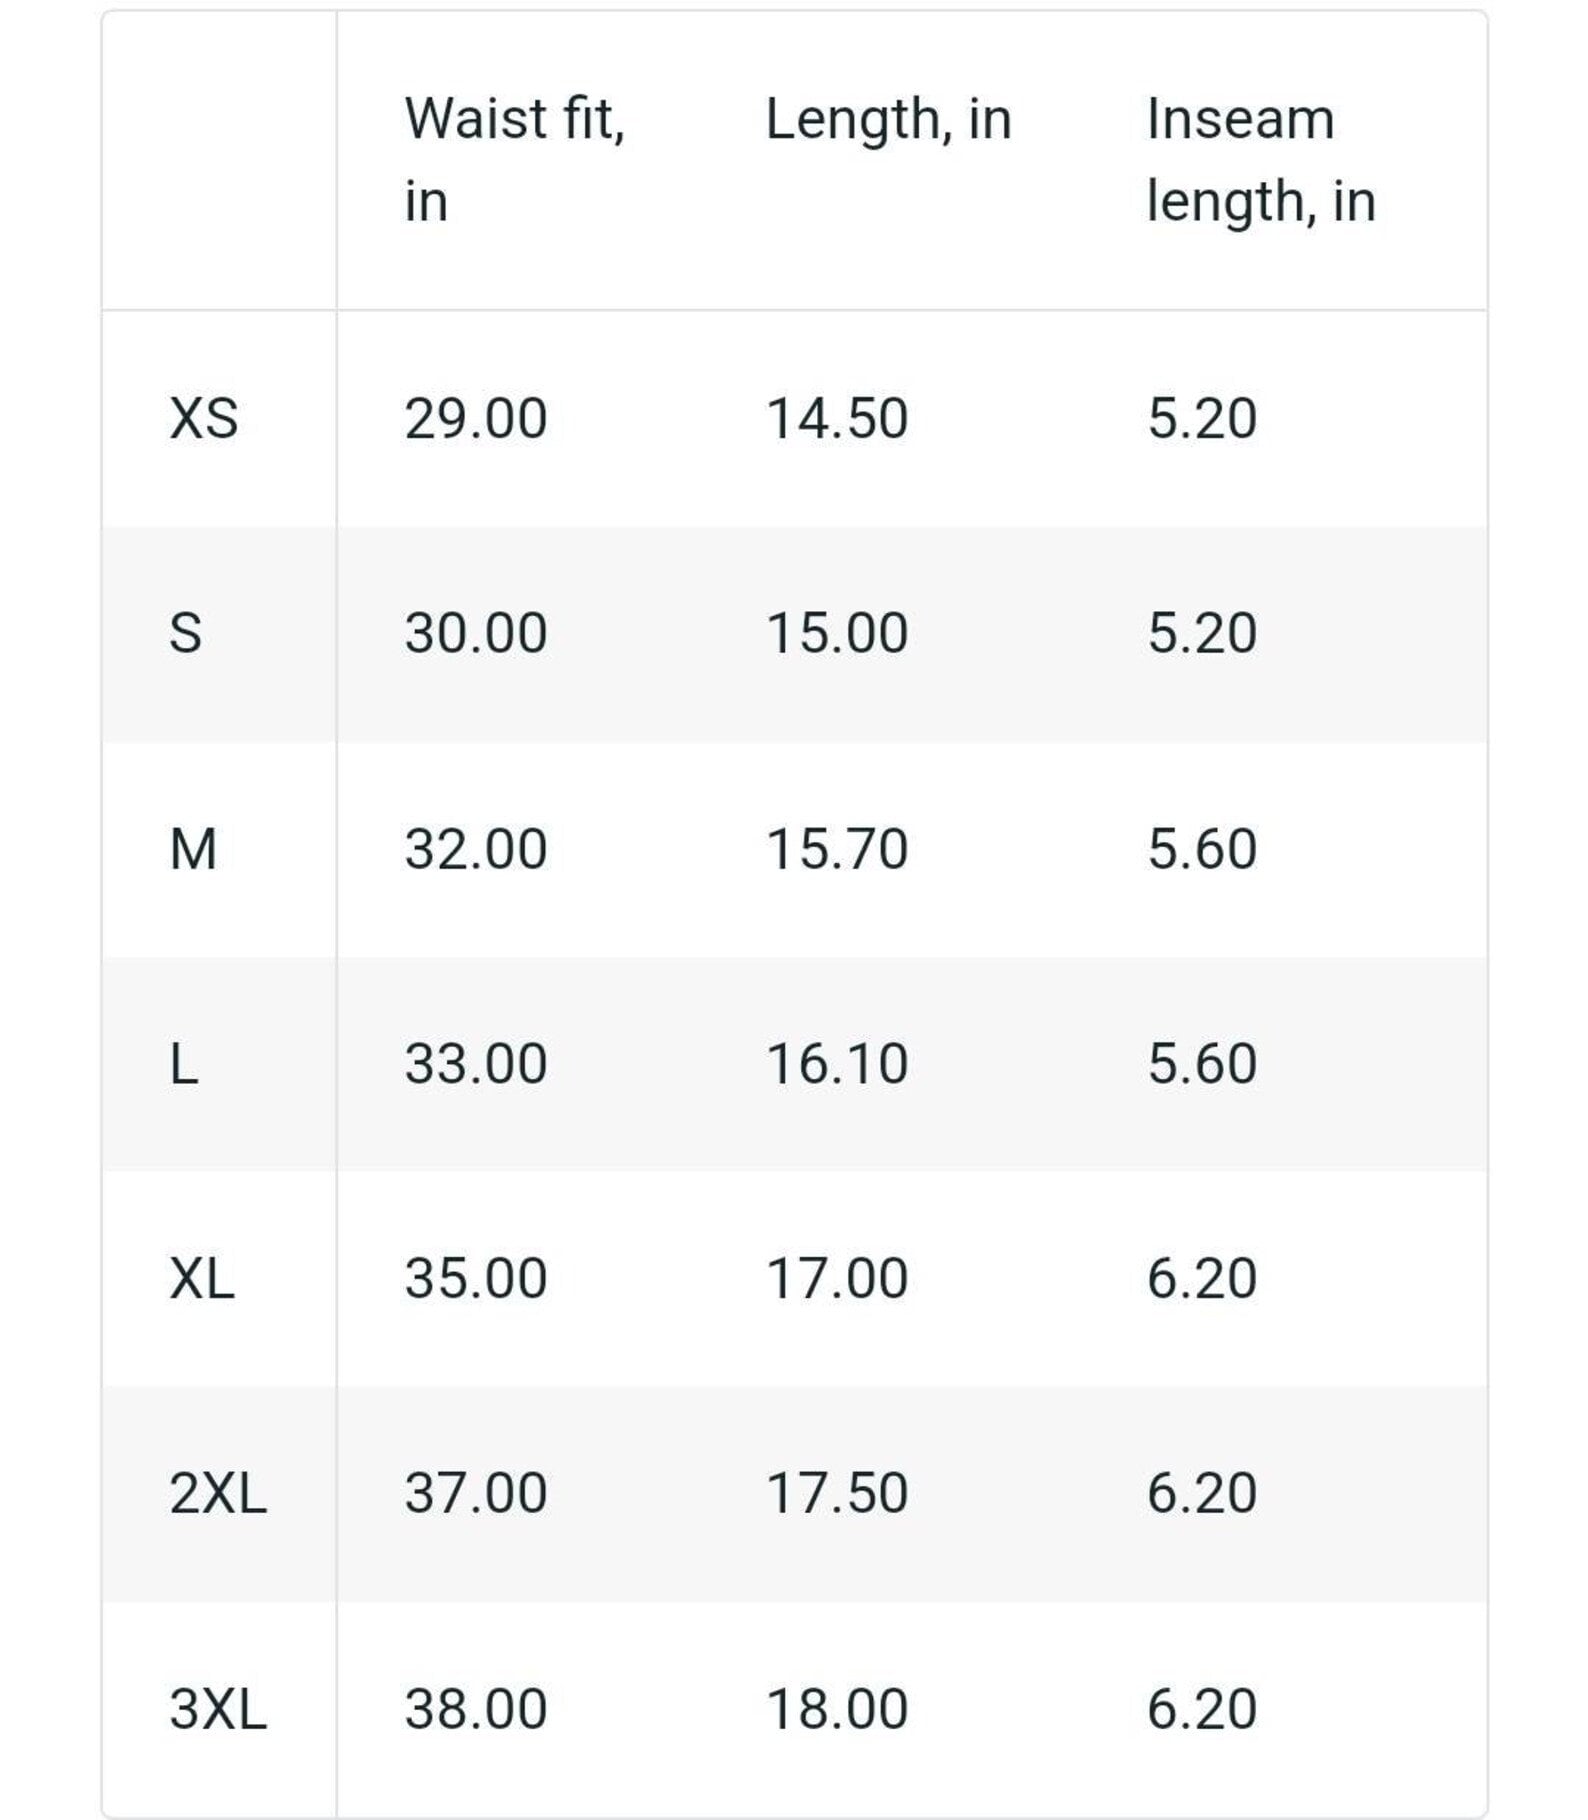
Task: Select the M size row label
Action: tap(193, 849)
